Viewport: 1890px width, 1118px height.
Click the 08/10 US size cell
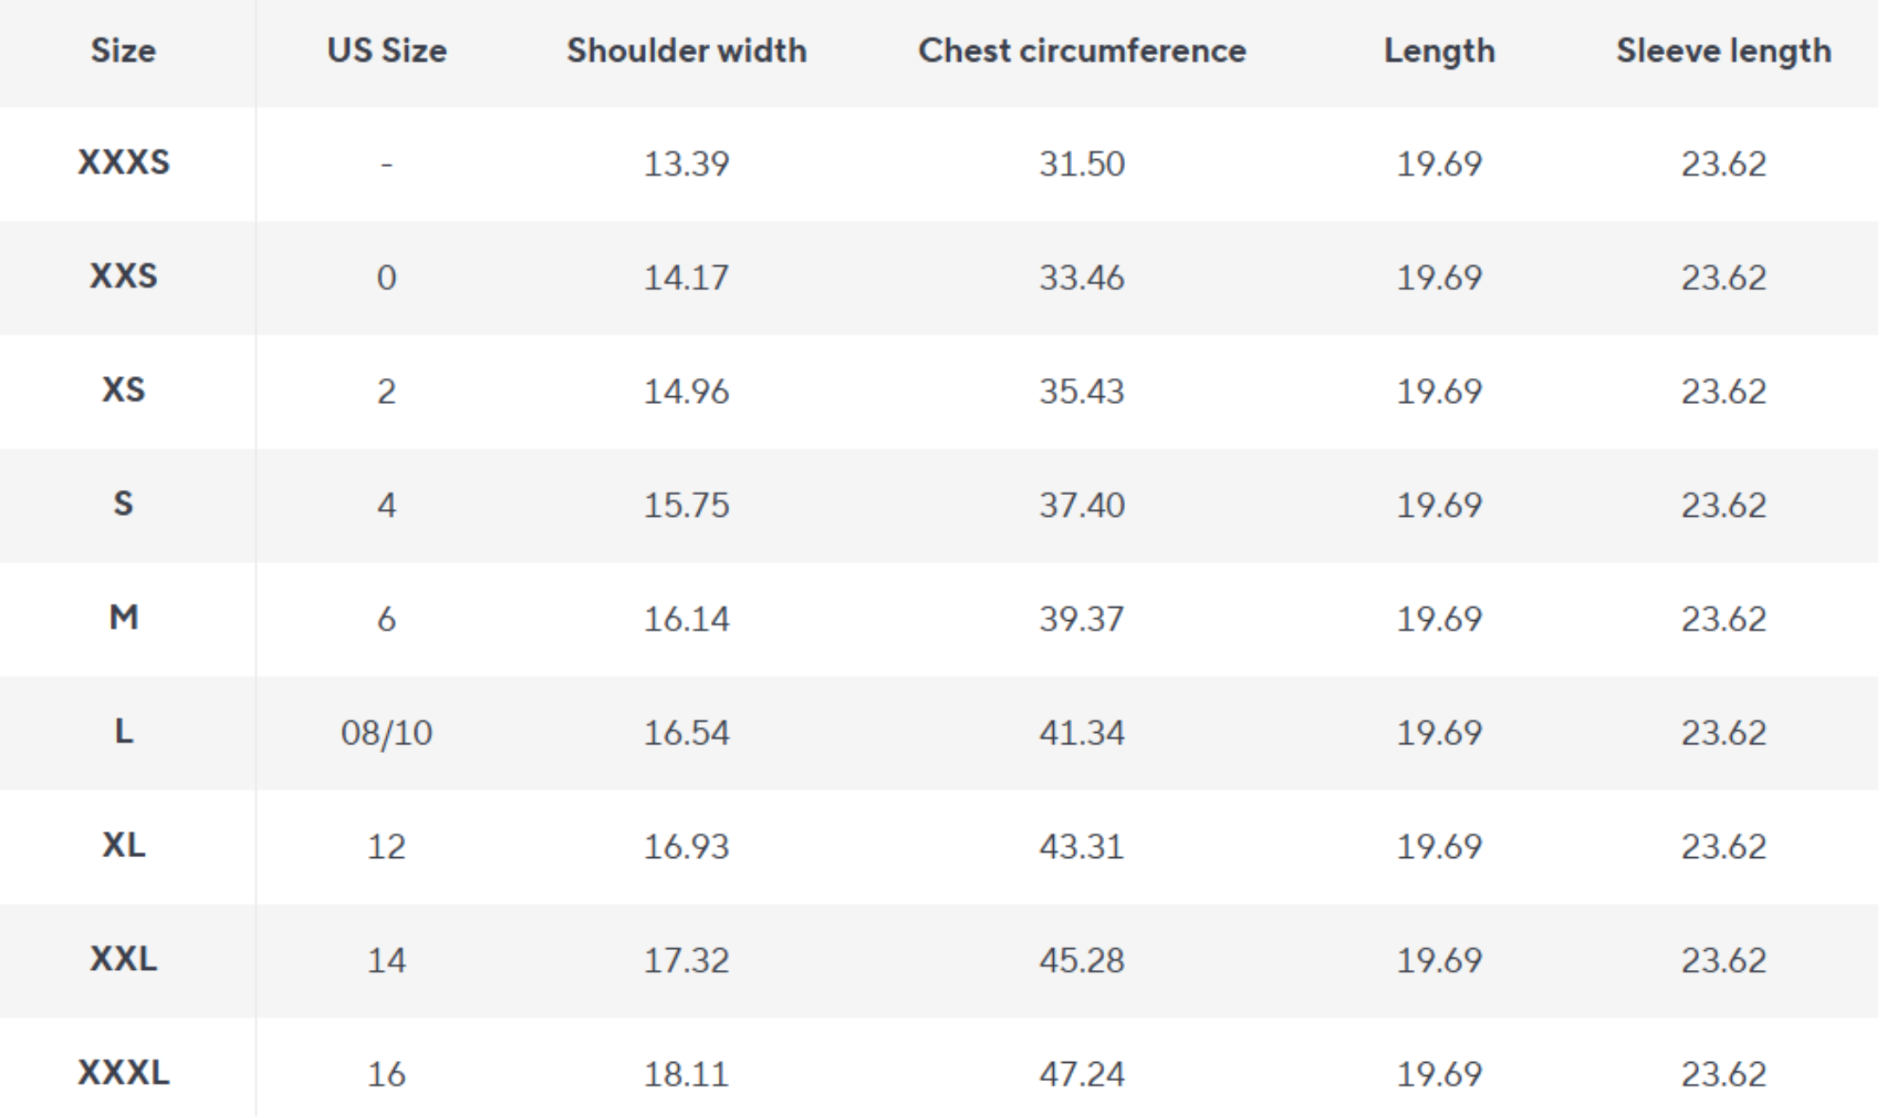coord(386,732)
